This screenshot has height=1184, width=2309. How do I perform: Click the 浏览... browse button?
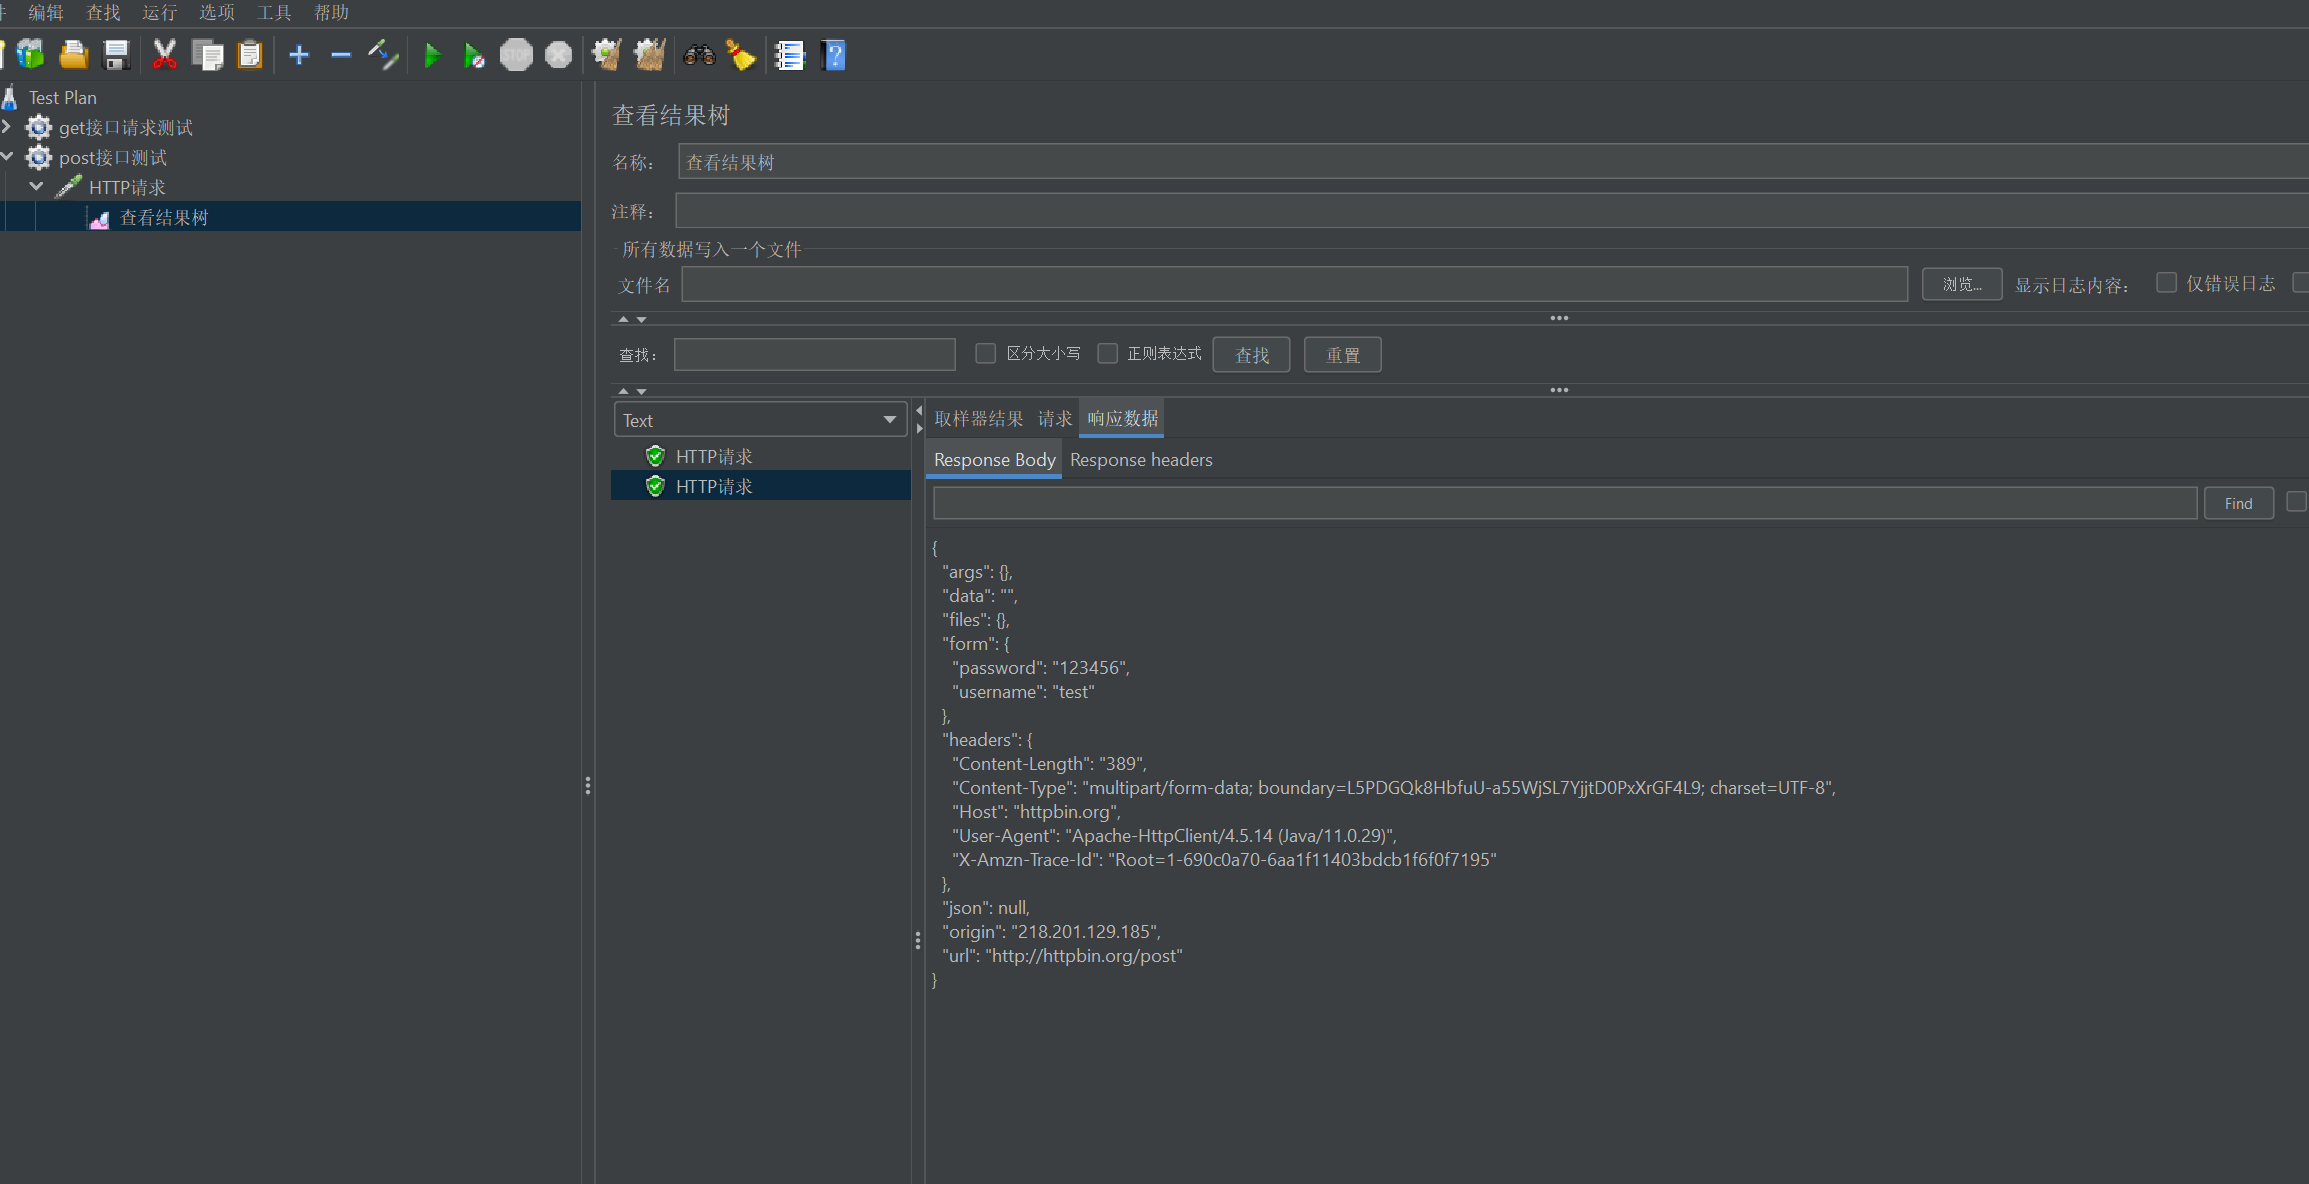(x=1961, y=284)
